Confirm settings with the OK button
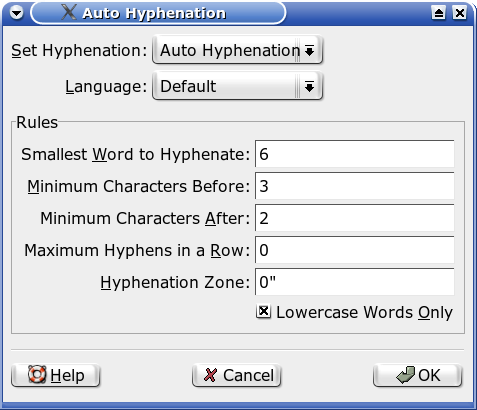Viewport: 477px width, 410px height. 418,375
